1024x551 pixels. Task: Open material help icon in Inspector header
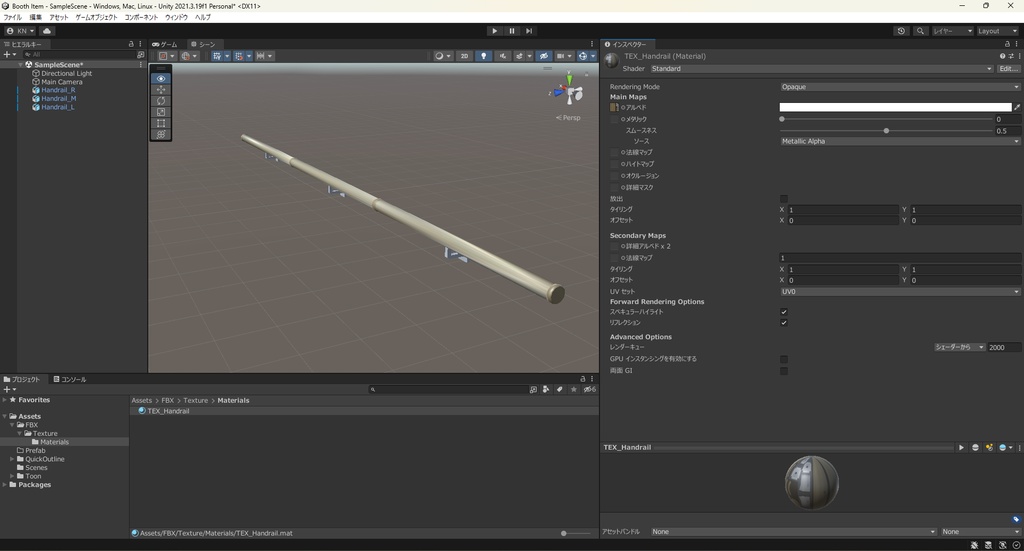(x=1002, y=56)
